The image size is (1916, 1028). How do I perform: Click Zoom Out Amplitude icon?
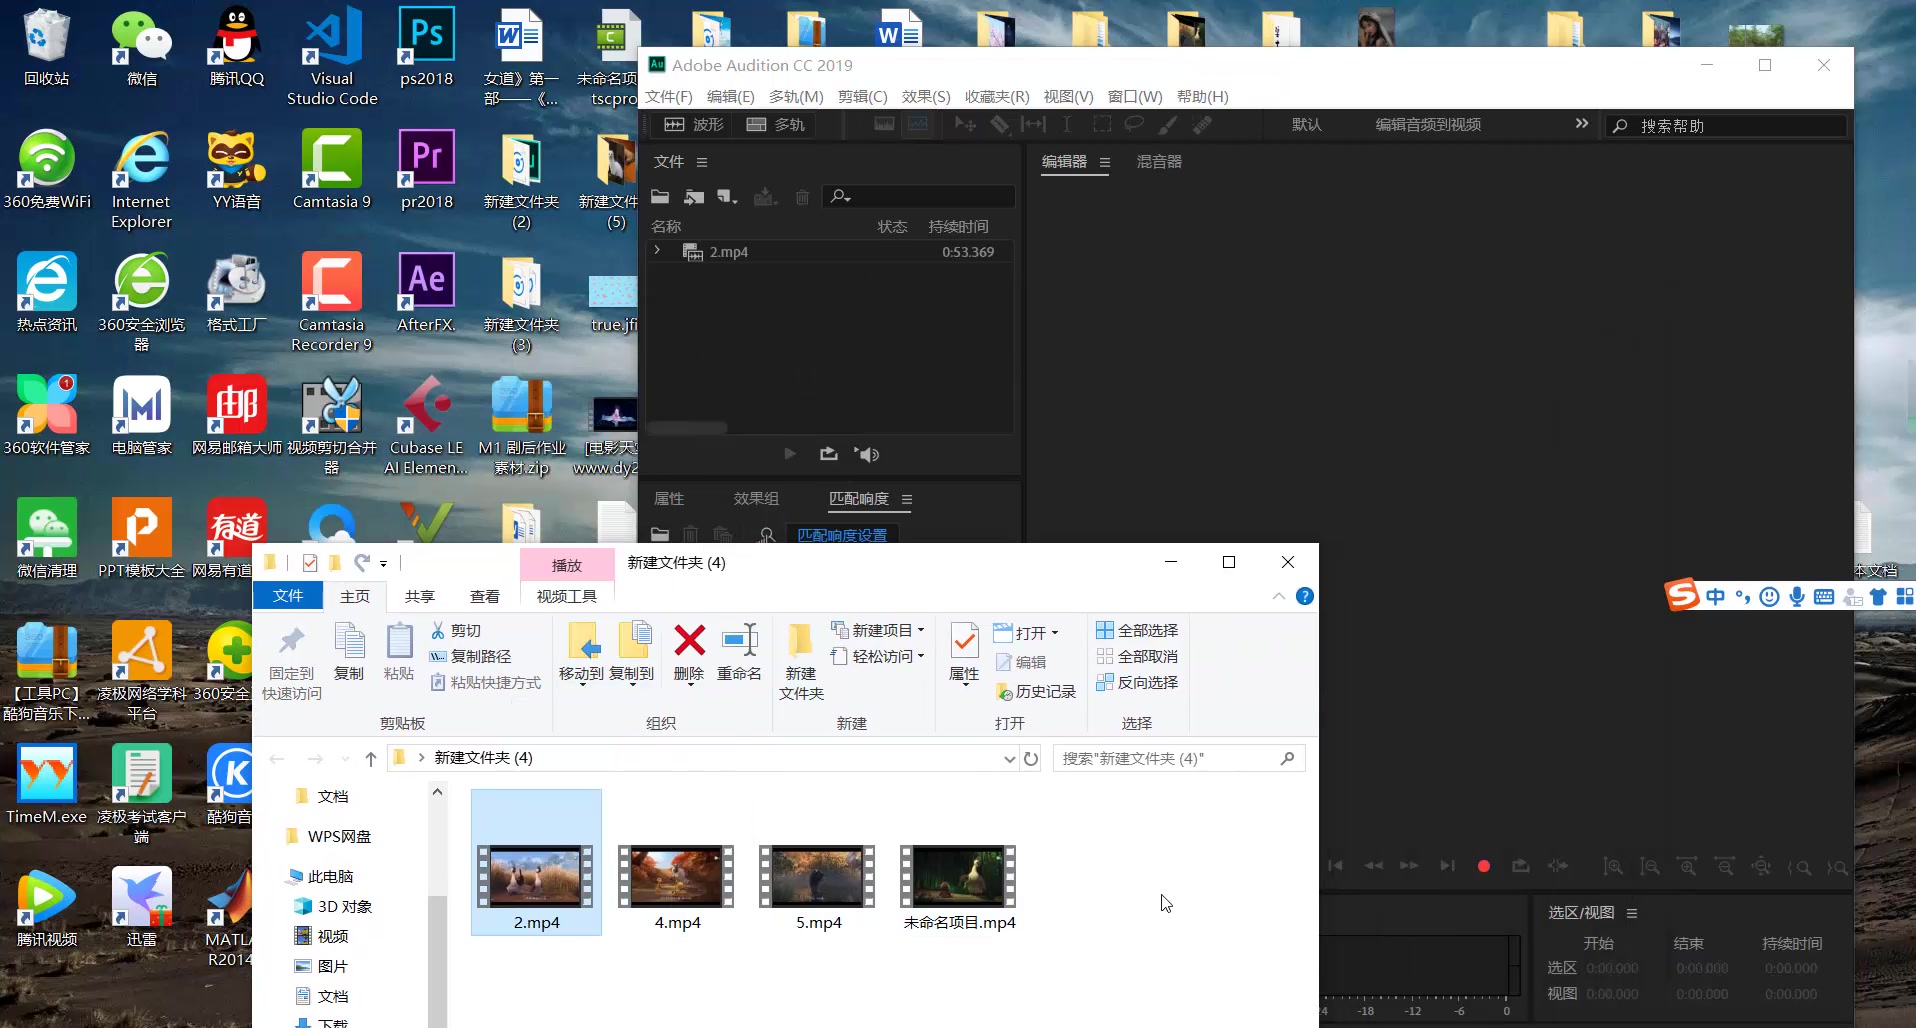click(x=1650, y=867)
